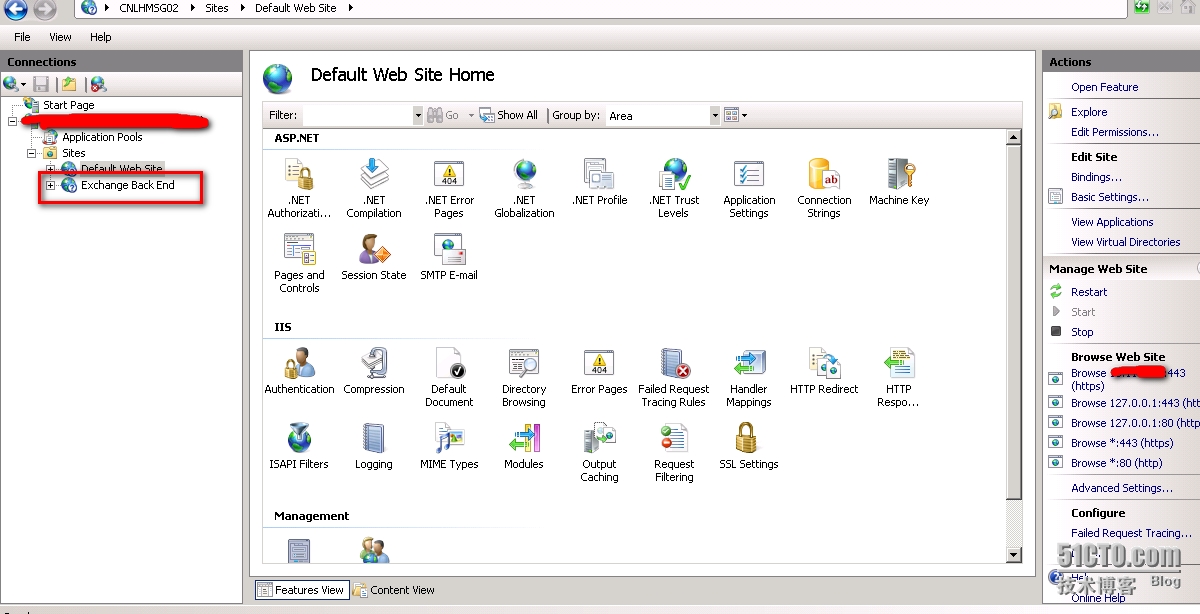Open Application Settings feature
Viewport: 1200px width, 614px height.
click(x=749, y=188)
